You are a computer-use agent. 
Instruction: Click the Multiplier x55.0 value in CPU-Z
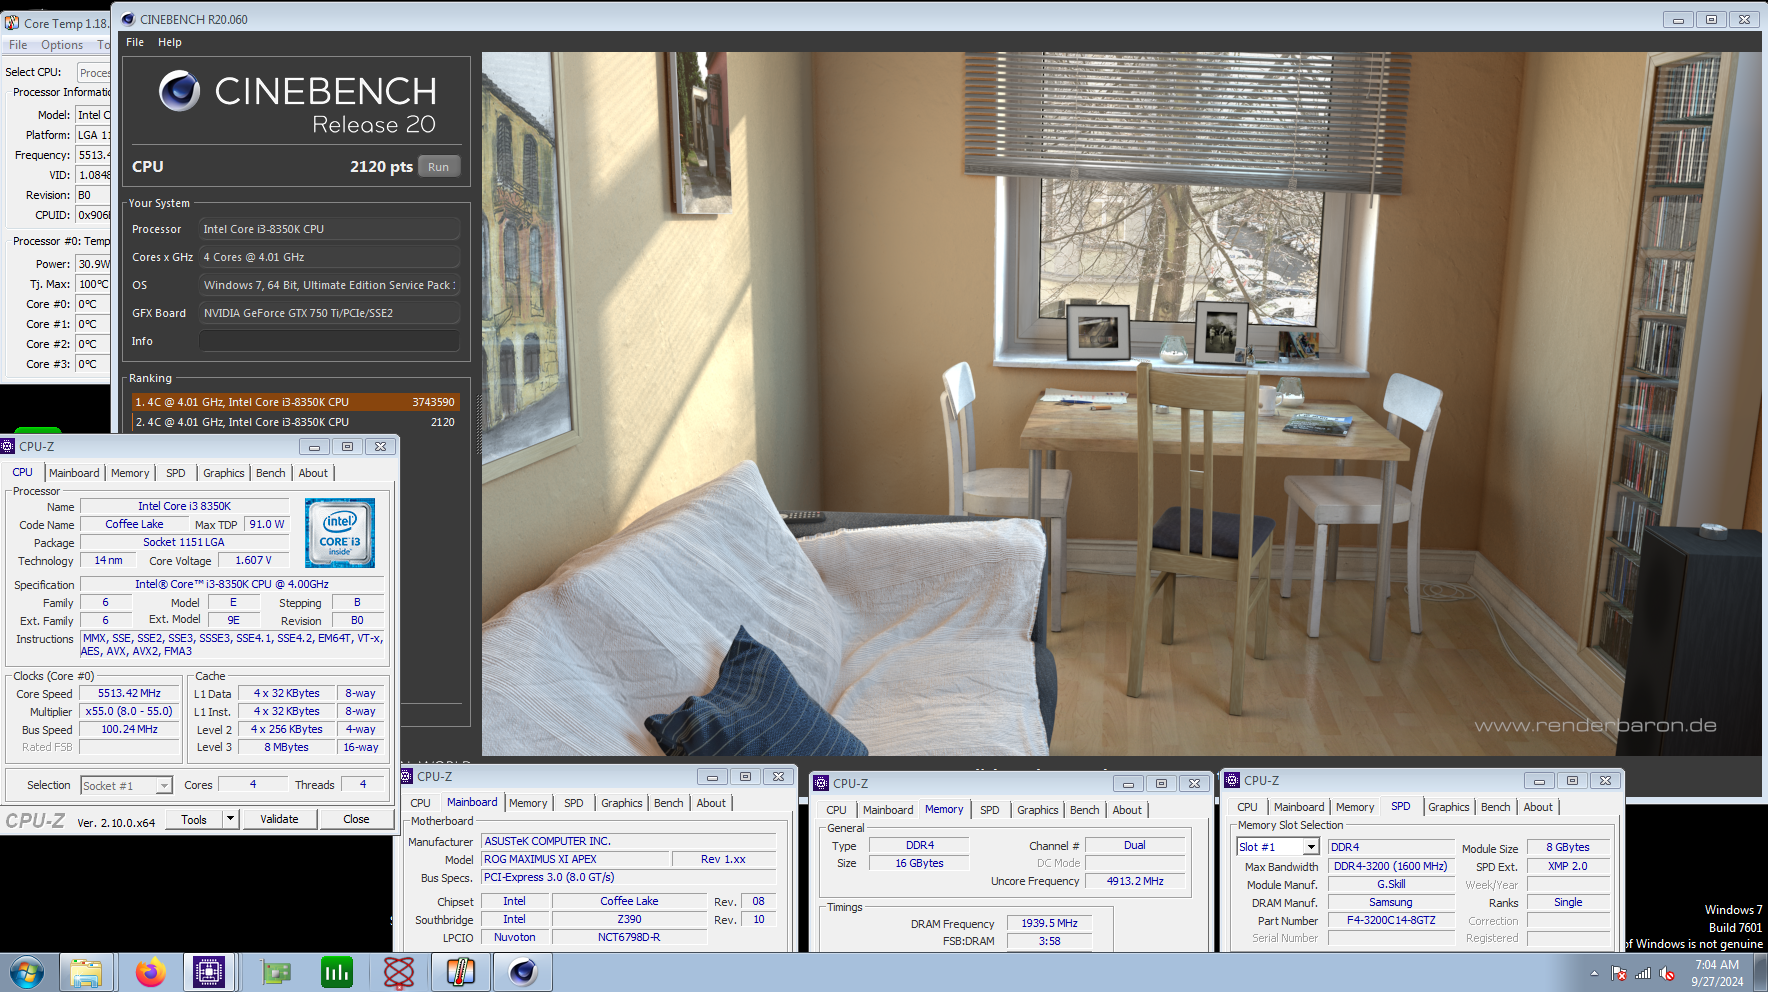[x=129, y=711]
